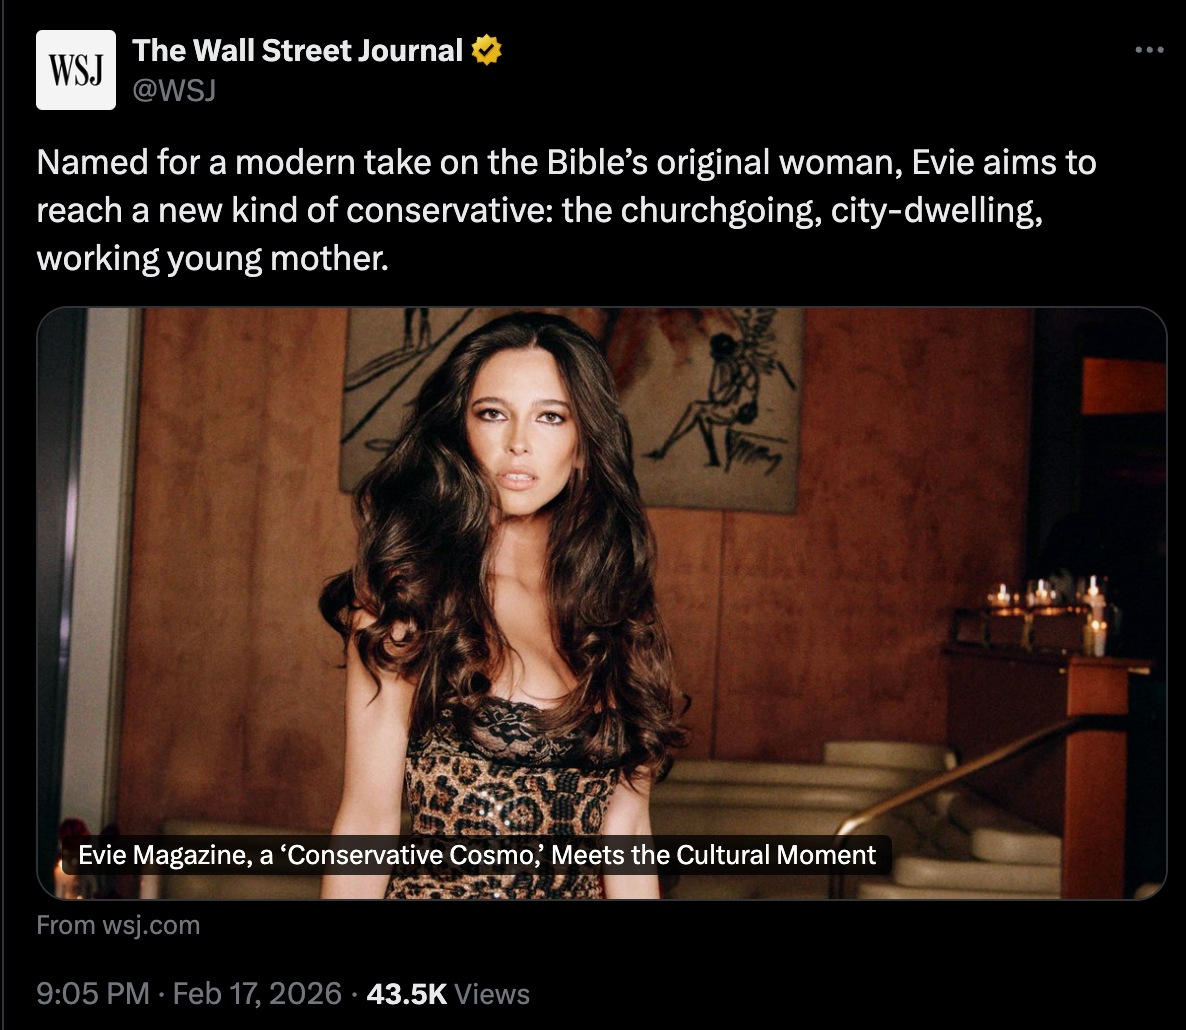The width and height of the screenshot is (1186, 1030).
Task: Click the 'Conservative Cosmo' headline caption
Action: tap(477, 855)
